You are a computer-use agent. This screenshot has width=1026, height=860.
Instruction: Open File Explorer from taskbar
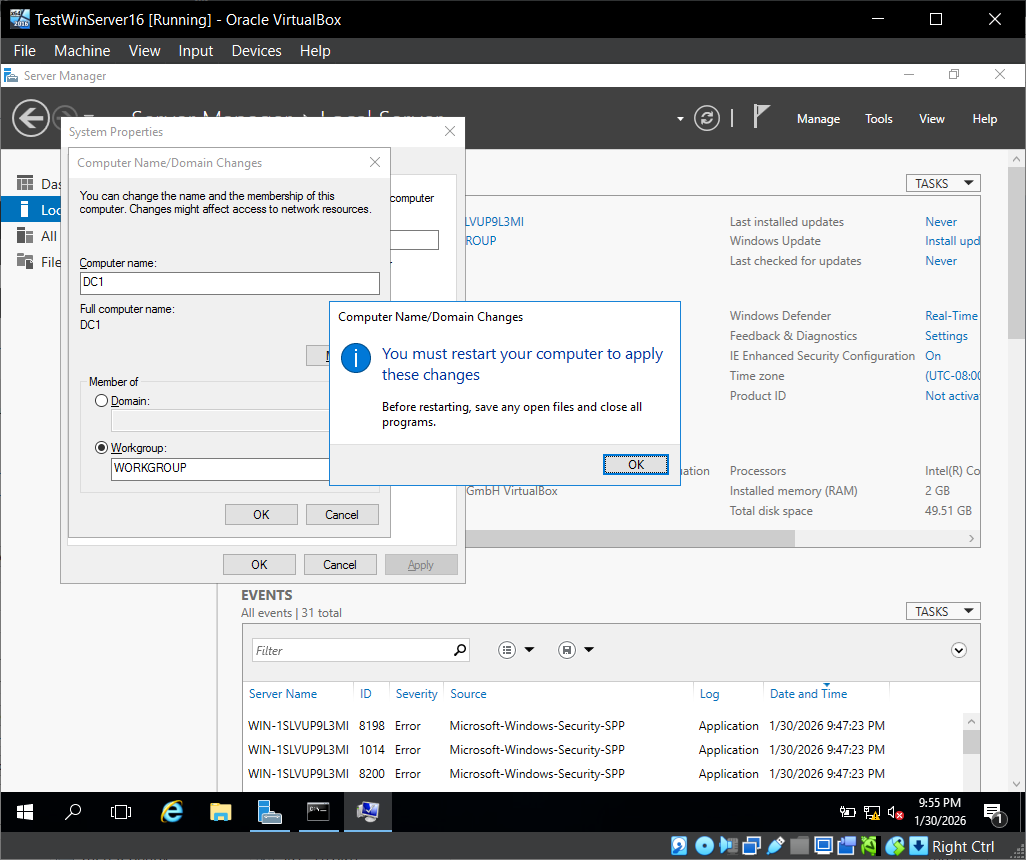pyautogui.click(x=221, y=812)
